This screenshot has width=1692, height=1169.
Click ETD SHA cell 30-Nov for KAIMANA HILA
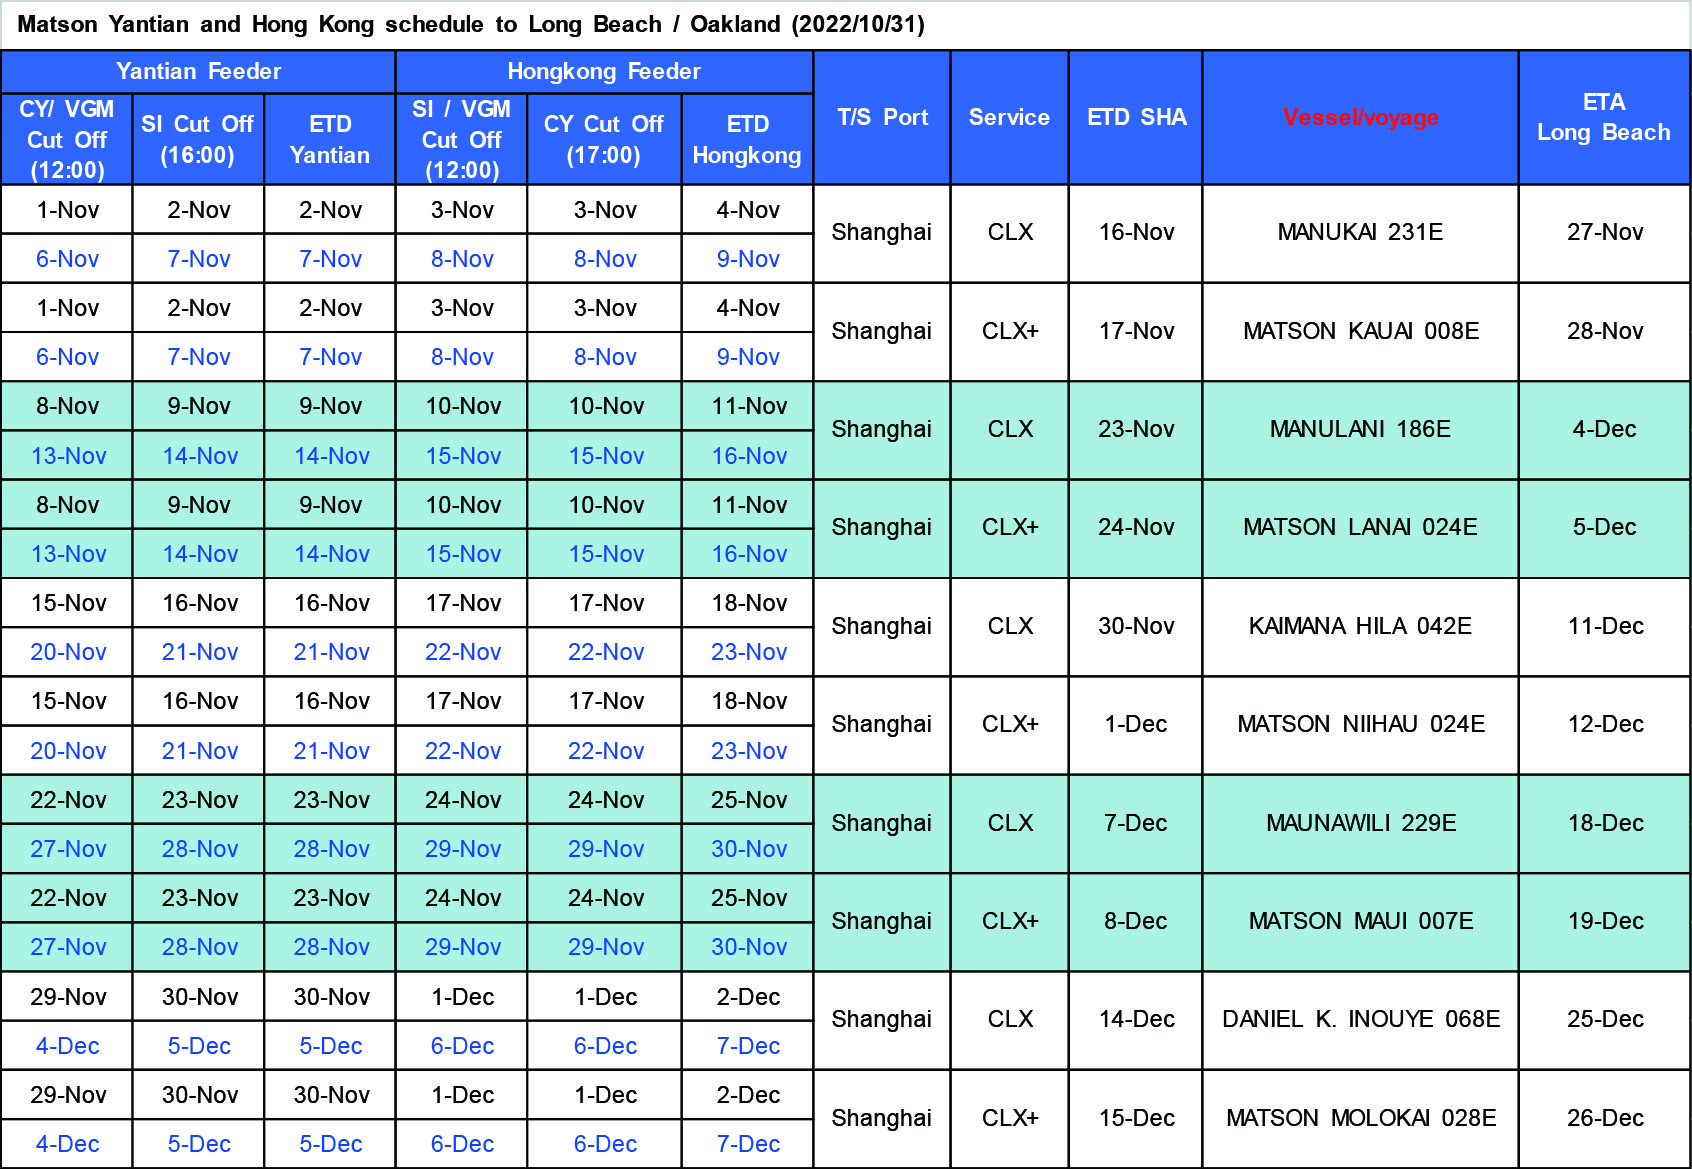coord(1136,627)
